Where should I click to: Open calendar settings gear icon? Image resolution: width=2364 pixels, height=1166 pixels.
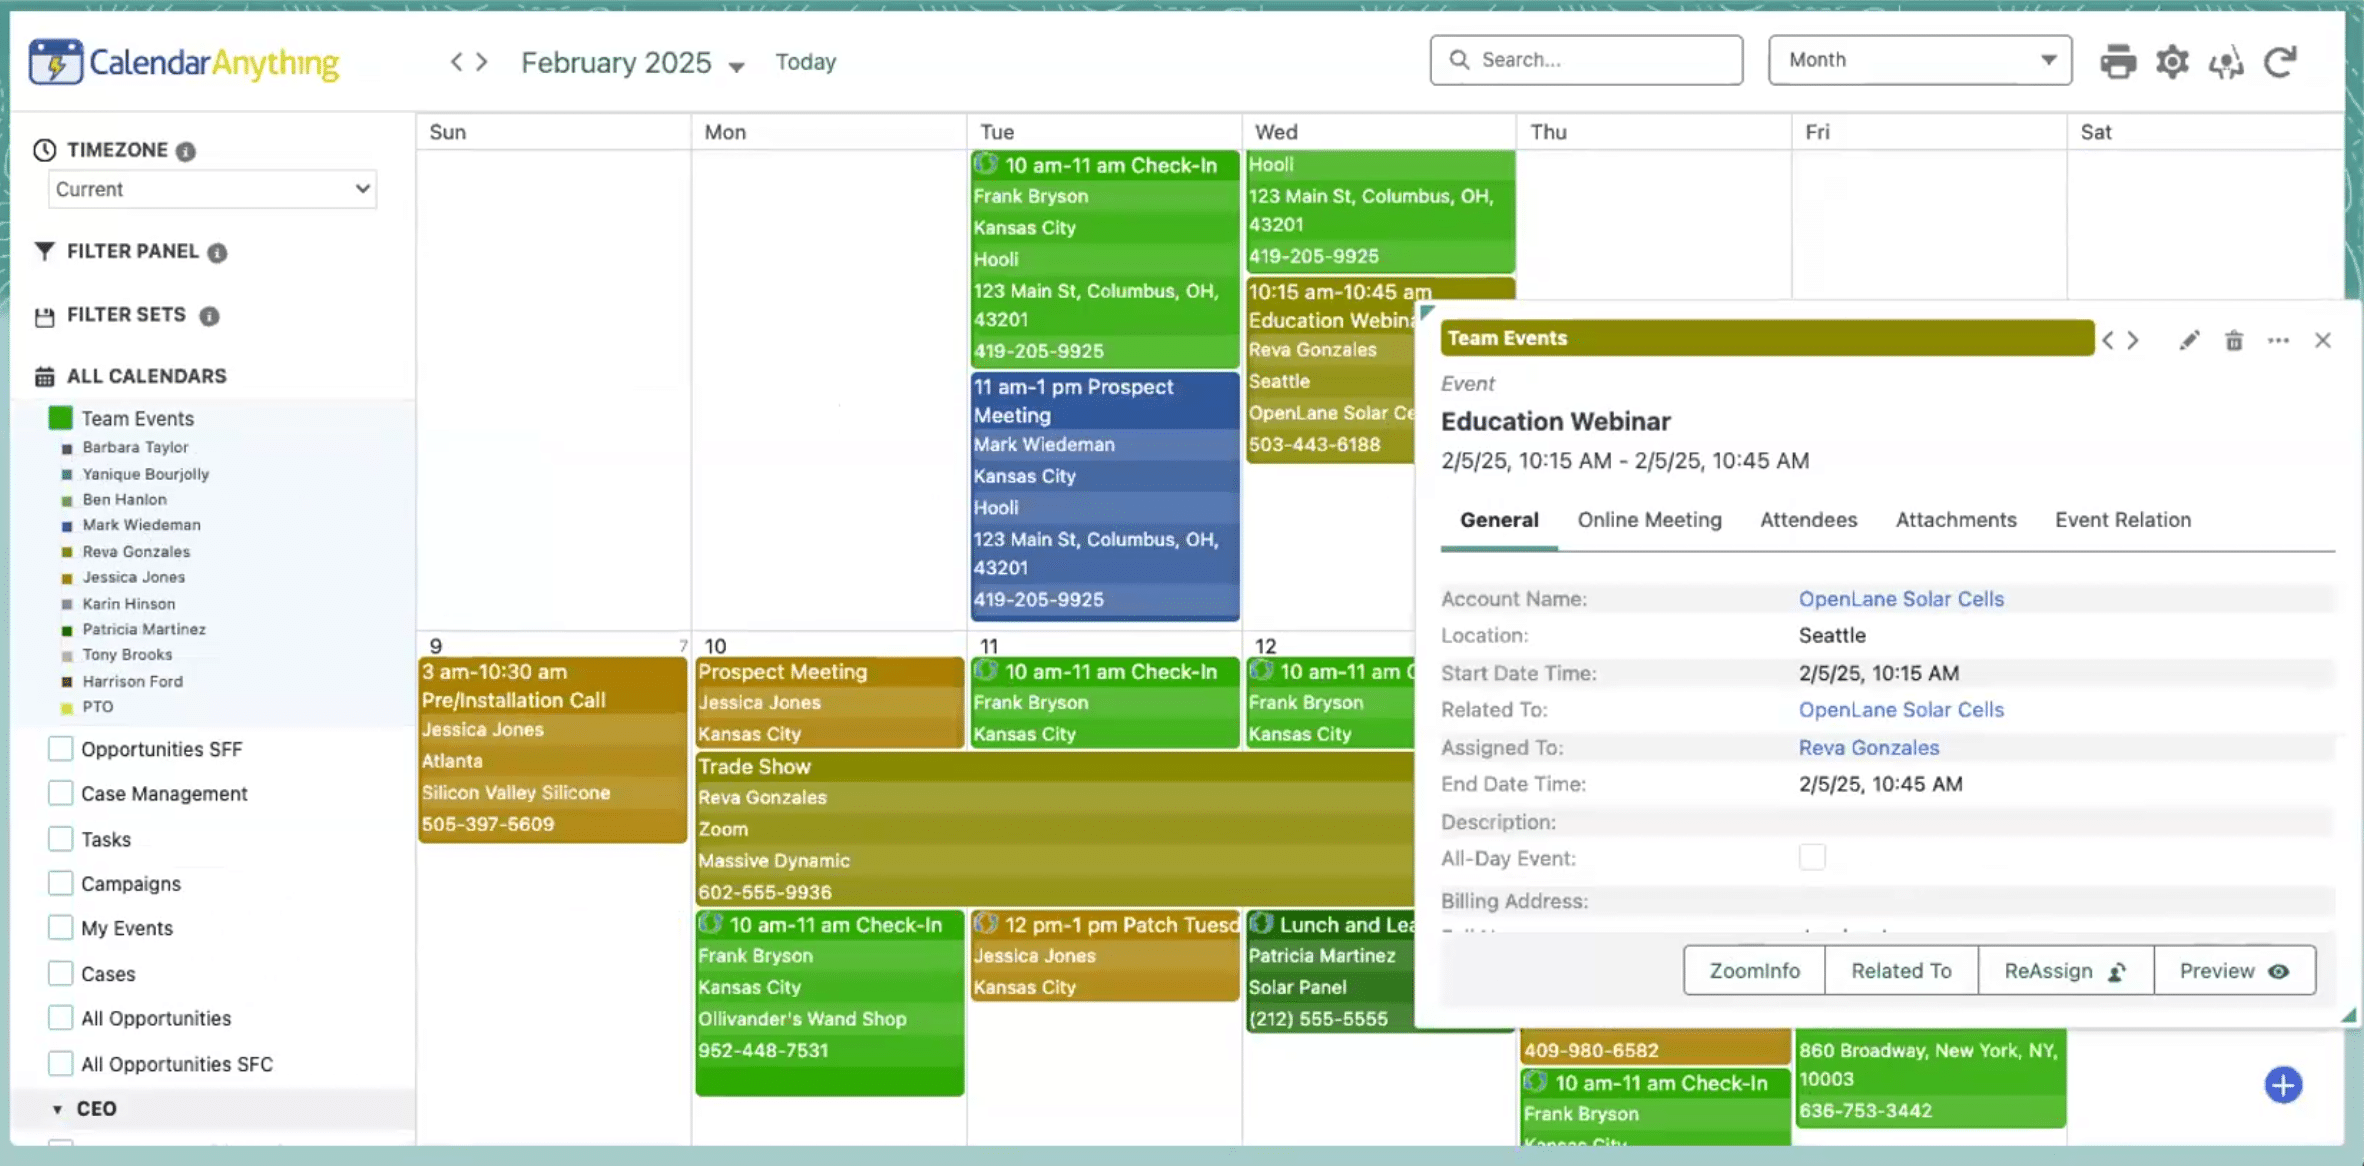(x=2172, y=62)
